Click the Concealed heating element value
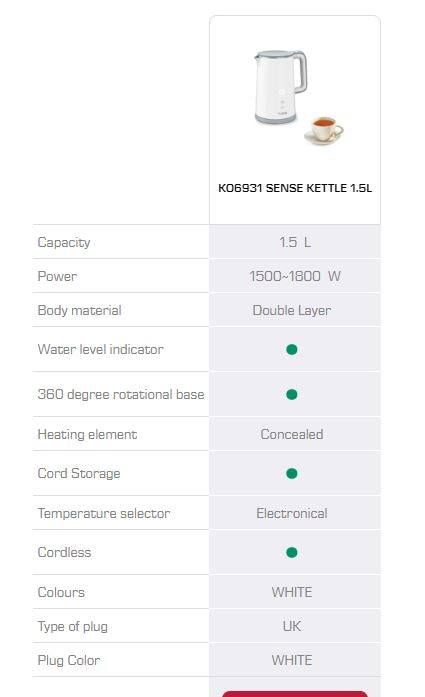This screenshot has height=697, width=425. click(x=292, y=434)
